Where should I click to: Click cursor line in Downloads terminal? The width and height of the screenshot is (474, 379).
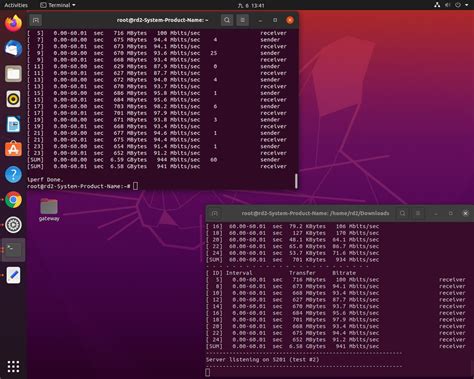[x=208, y=372]
